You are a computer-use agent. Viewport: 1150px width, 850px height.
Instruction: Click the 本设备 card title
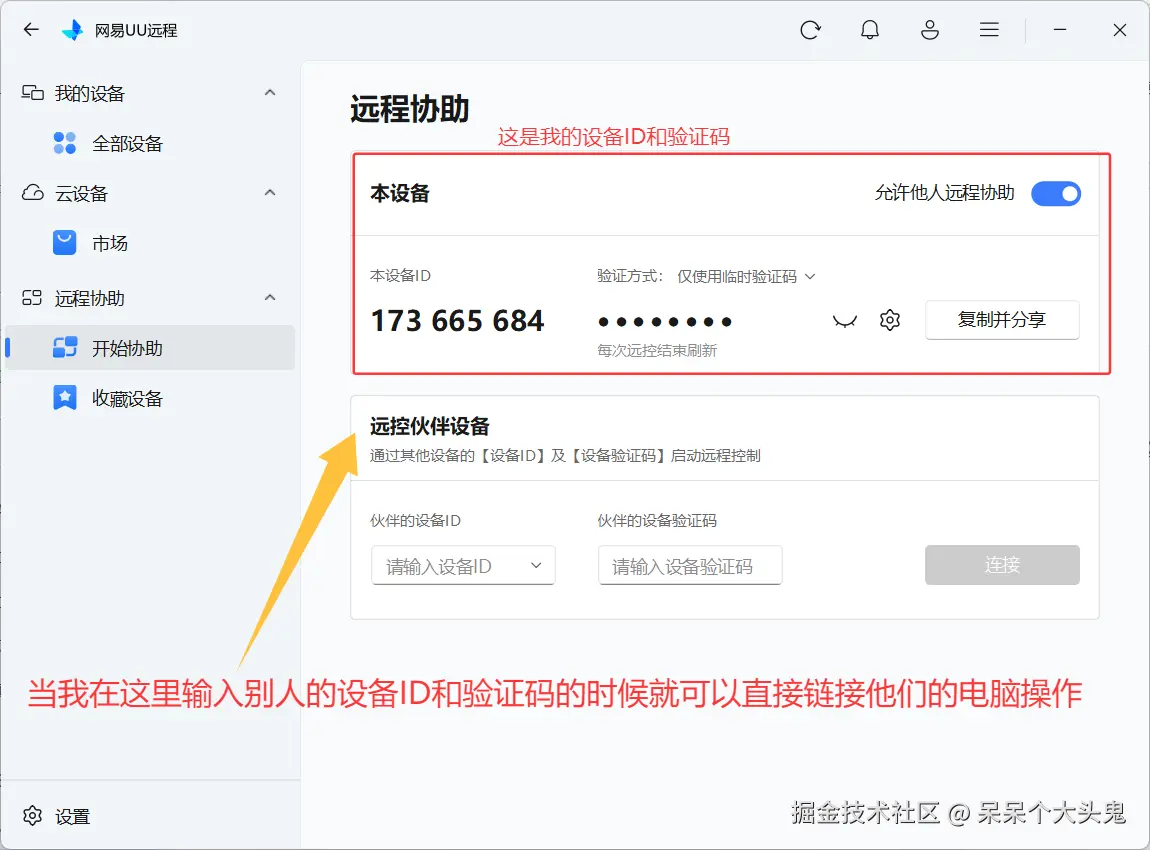[x=400, y=194]
